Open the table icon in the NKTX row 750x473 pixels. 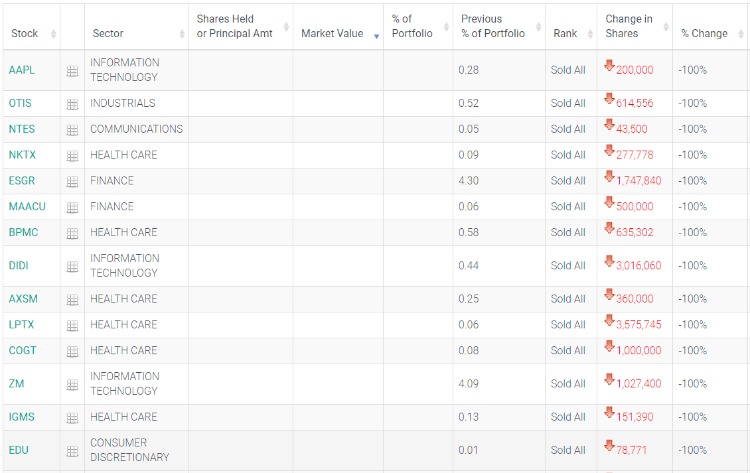72,156
